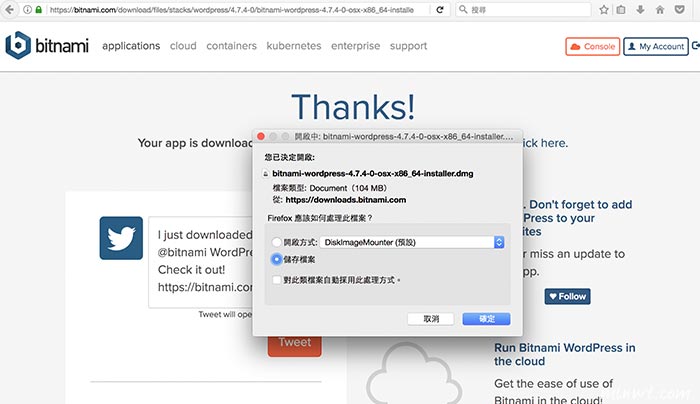Click the Console button
Screen dimensions: 700x404
click(592, 46)
